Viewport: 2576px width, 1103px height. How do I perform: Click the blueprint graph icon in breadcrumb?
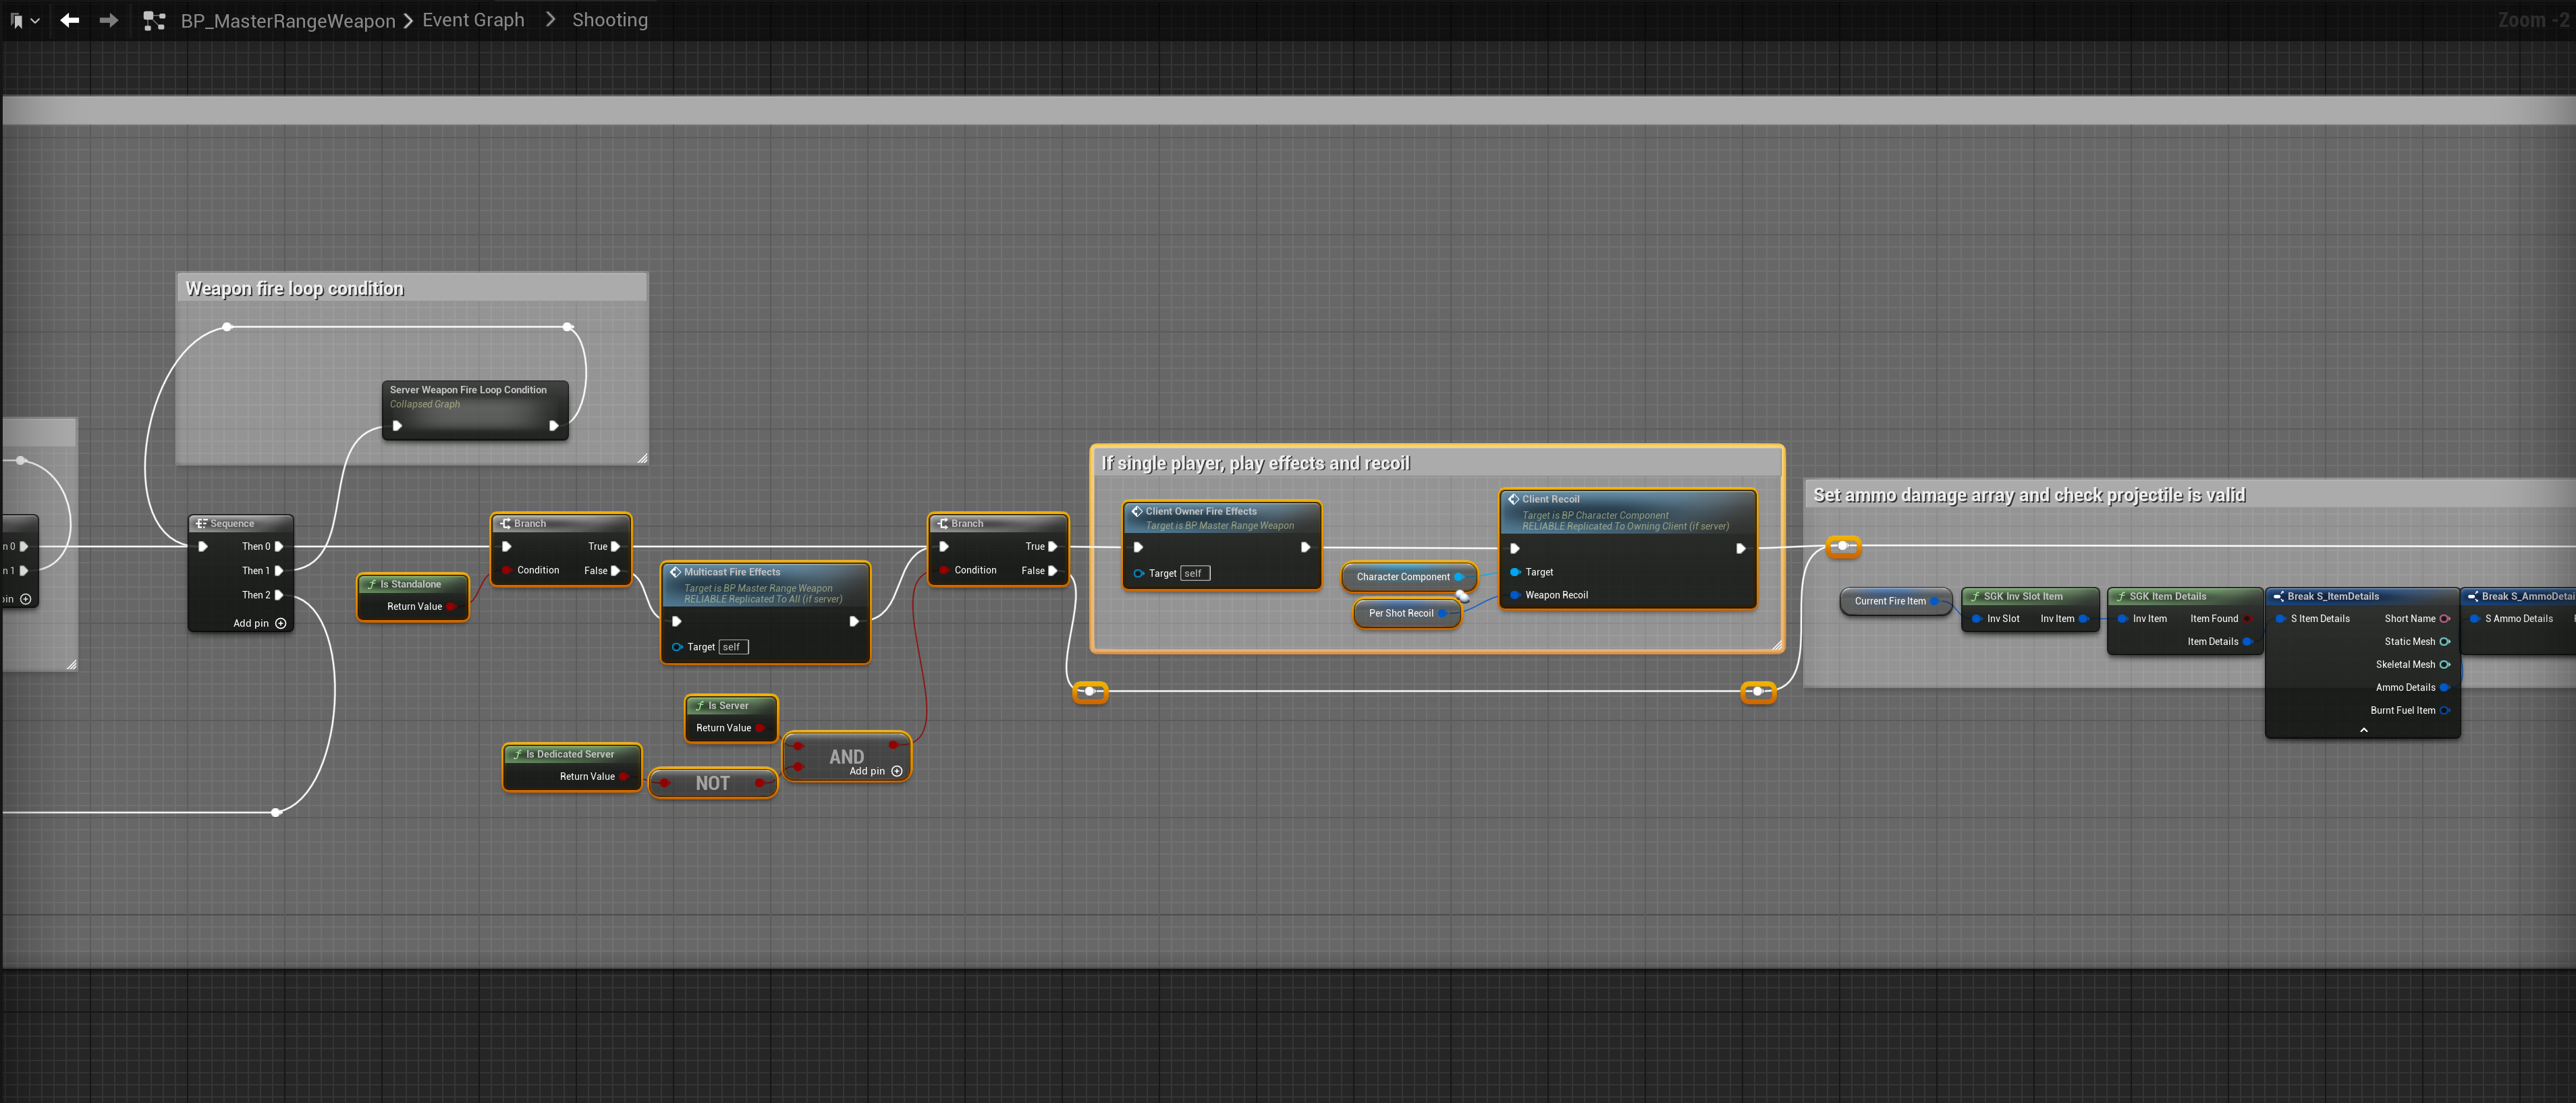pos(153,20)
